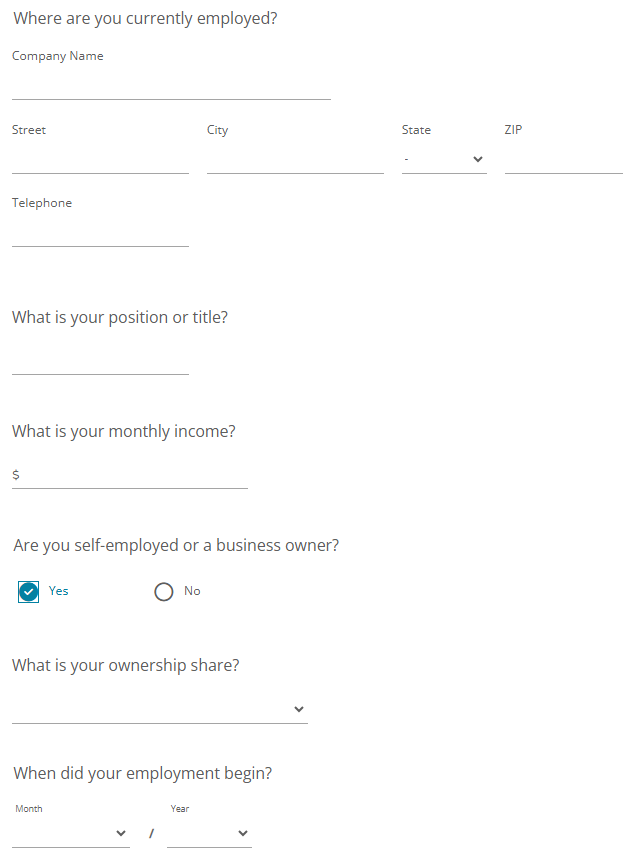The height and width of the screenshot is (867, 636).
Task: Click the ownership share chevron arrow
Action: click(x=299, y=709)
